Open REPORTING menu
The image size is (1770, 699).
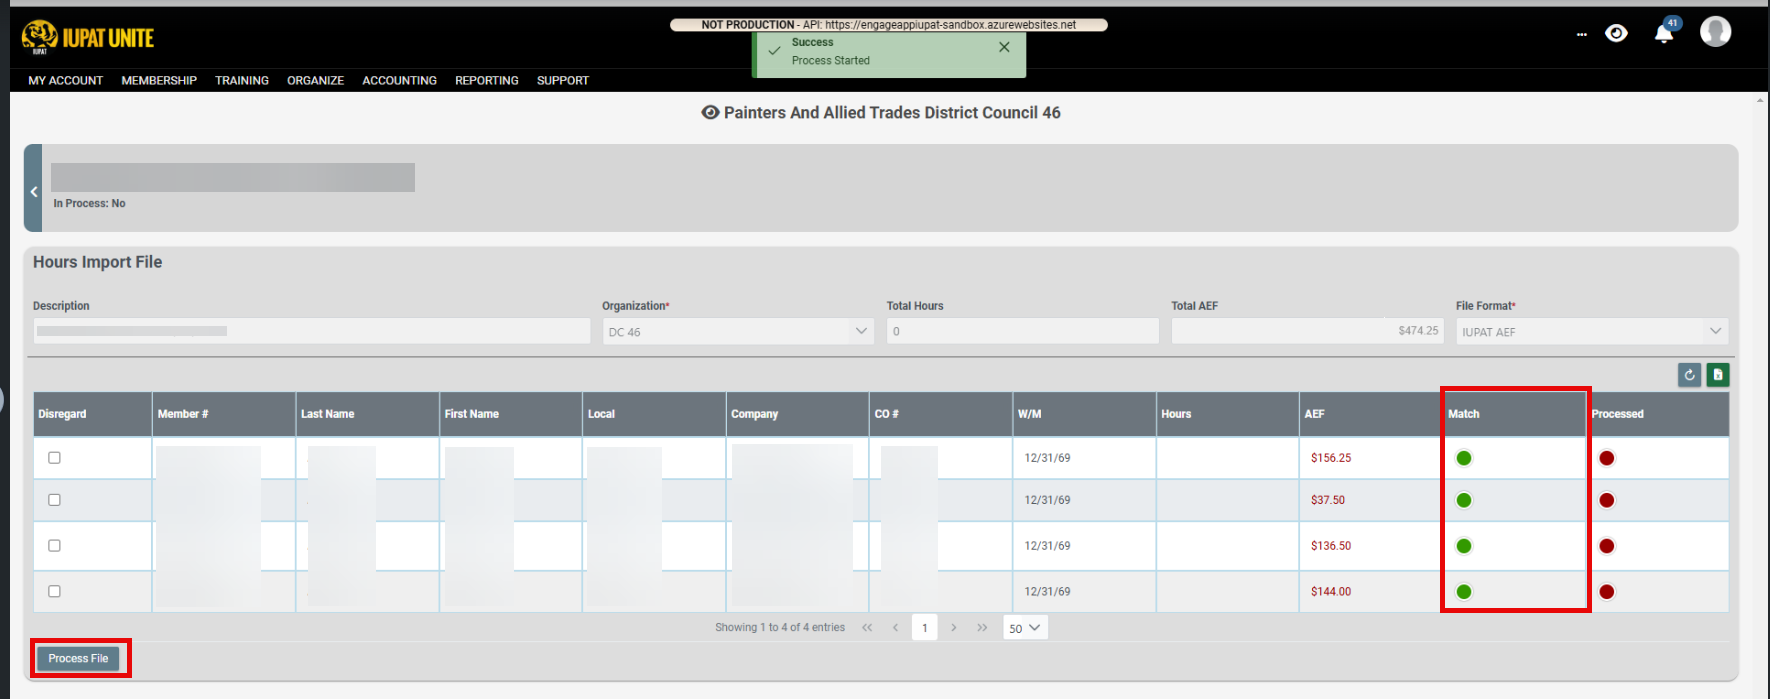pyautogui.click(x=487, y=81)
